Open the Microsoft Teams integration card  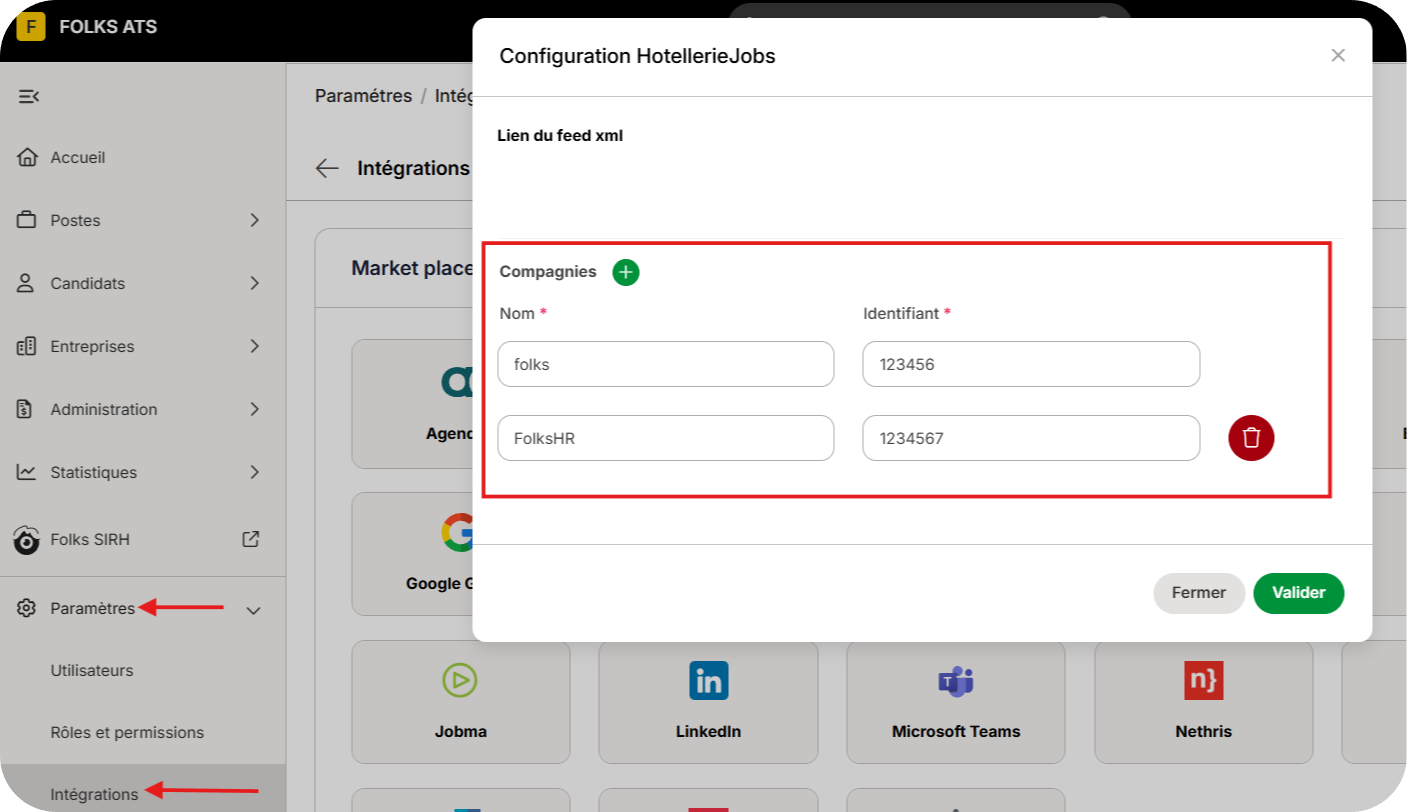(x=956, y=702)
